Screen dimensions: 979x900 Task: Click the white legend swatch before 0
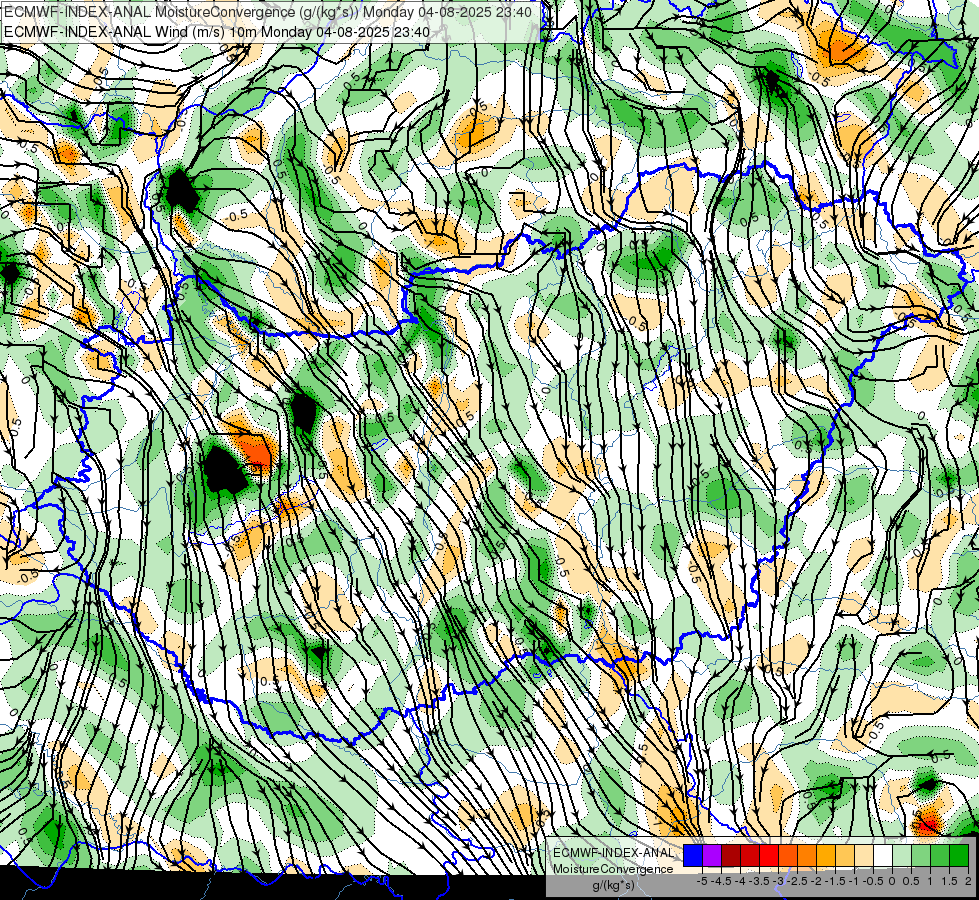coord(883,856)
